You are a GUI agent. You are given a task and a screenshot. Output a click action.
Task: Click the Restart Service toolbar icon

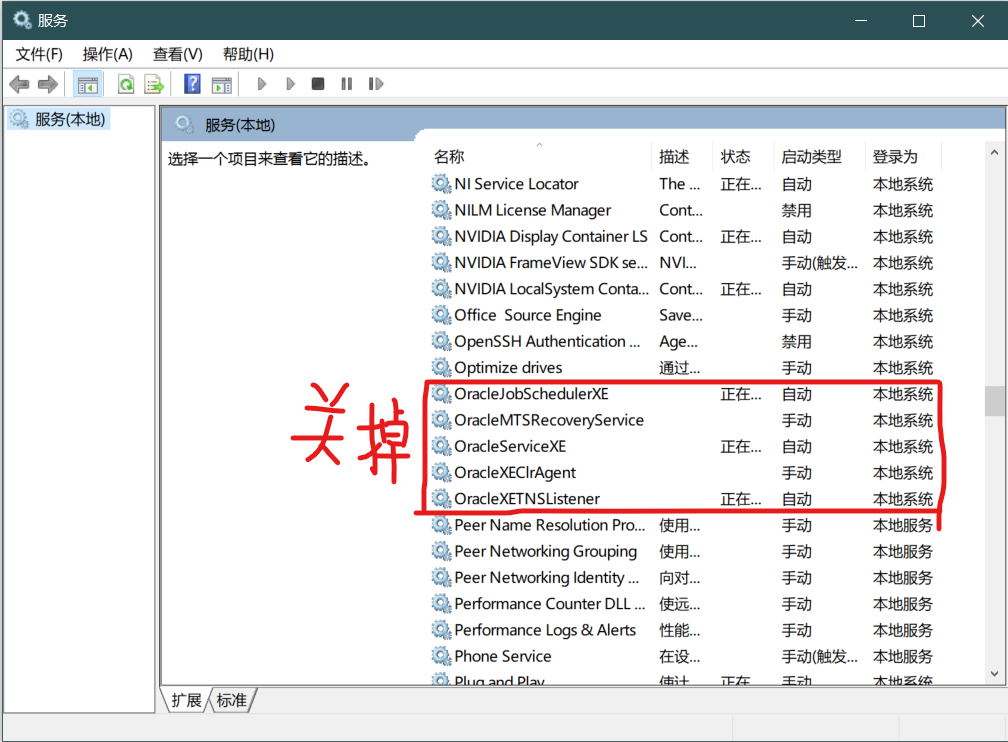tap(376, 84)
